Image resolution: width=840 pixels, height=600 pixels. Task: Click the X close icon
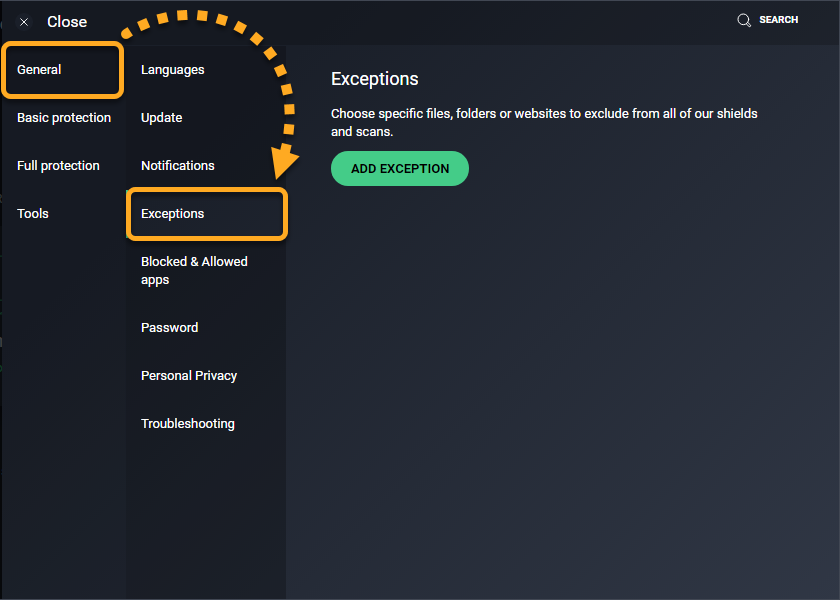[x=24, y=22]
